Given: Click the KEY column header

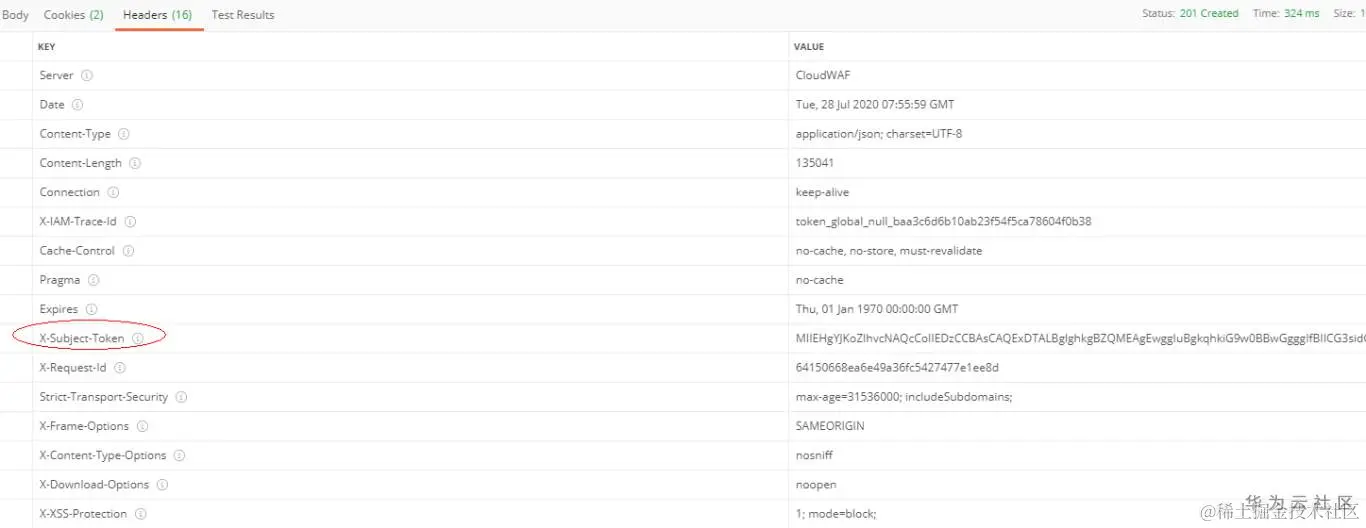Looking at the screenshot, I should 47,47.
